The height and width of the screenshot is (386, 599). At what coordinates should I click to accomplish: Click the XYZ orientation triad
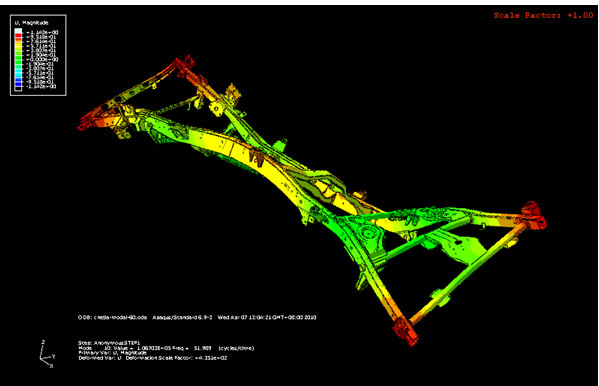[x=47, y=355]
